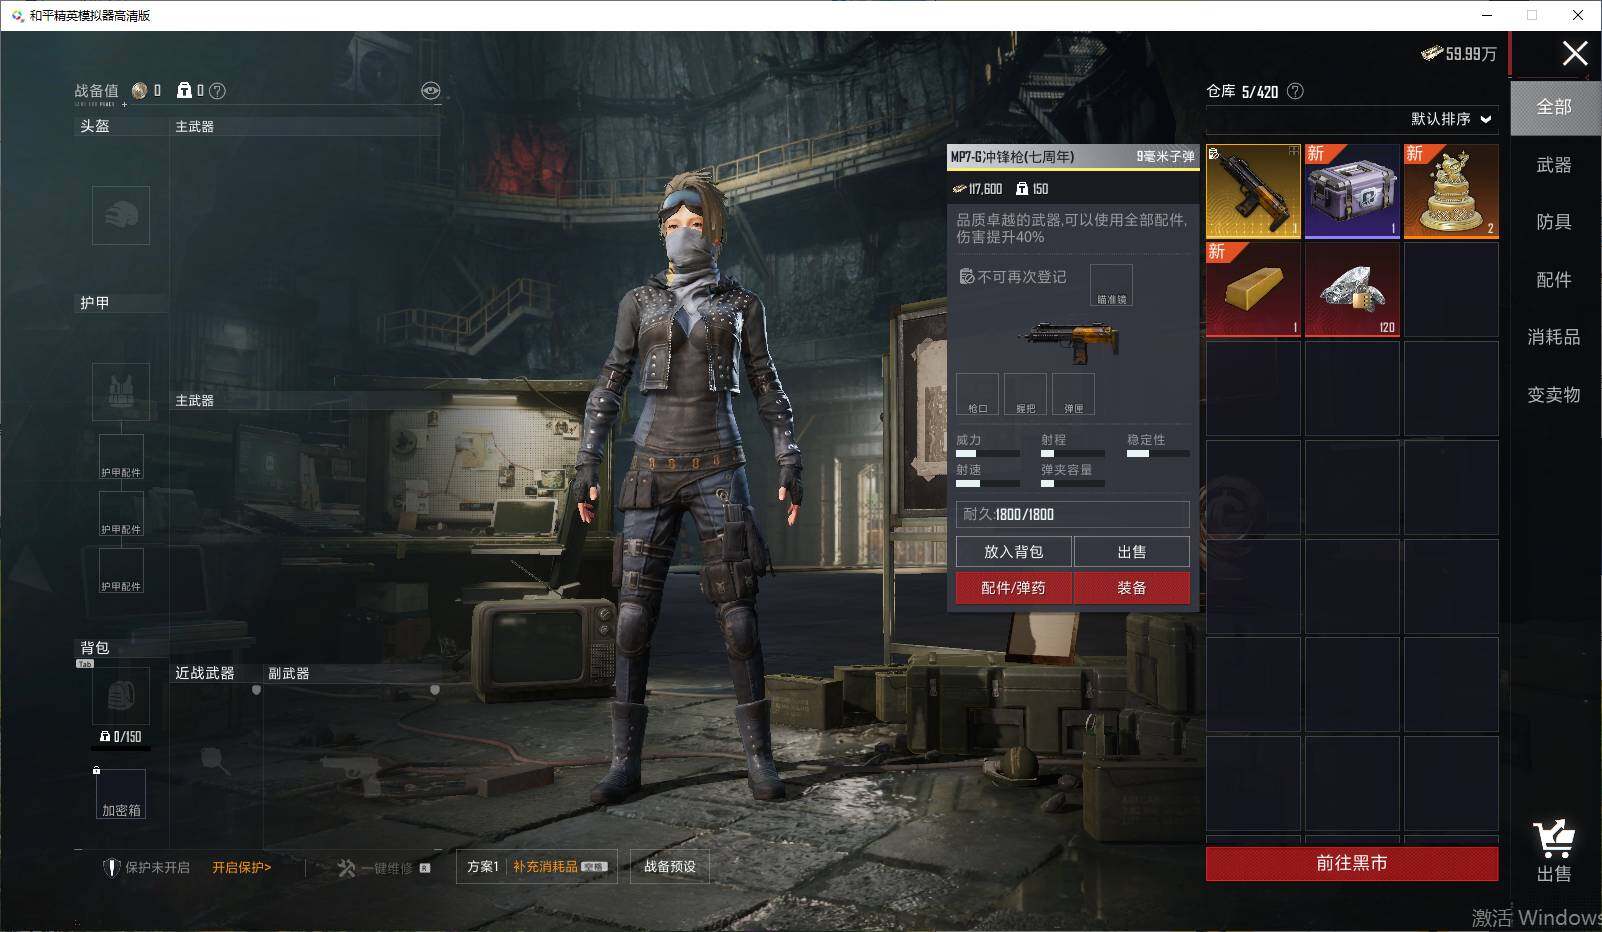Click the third 护甲配件 slot

point(121,571)
